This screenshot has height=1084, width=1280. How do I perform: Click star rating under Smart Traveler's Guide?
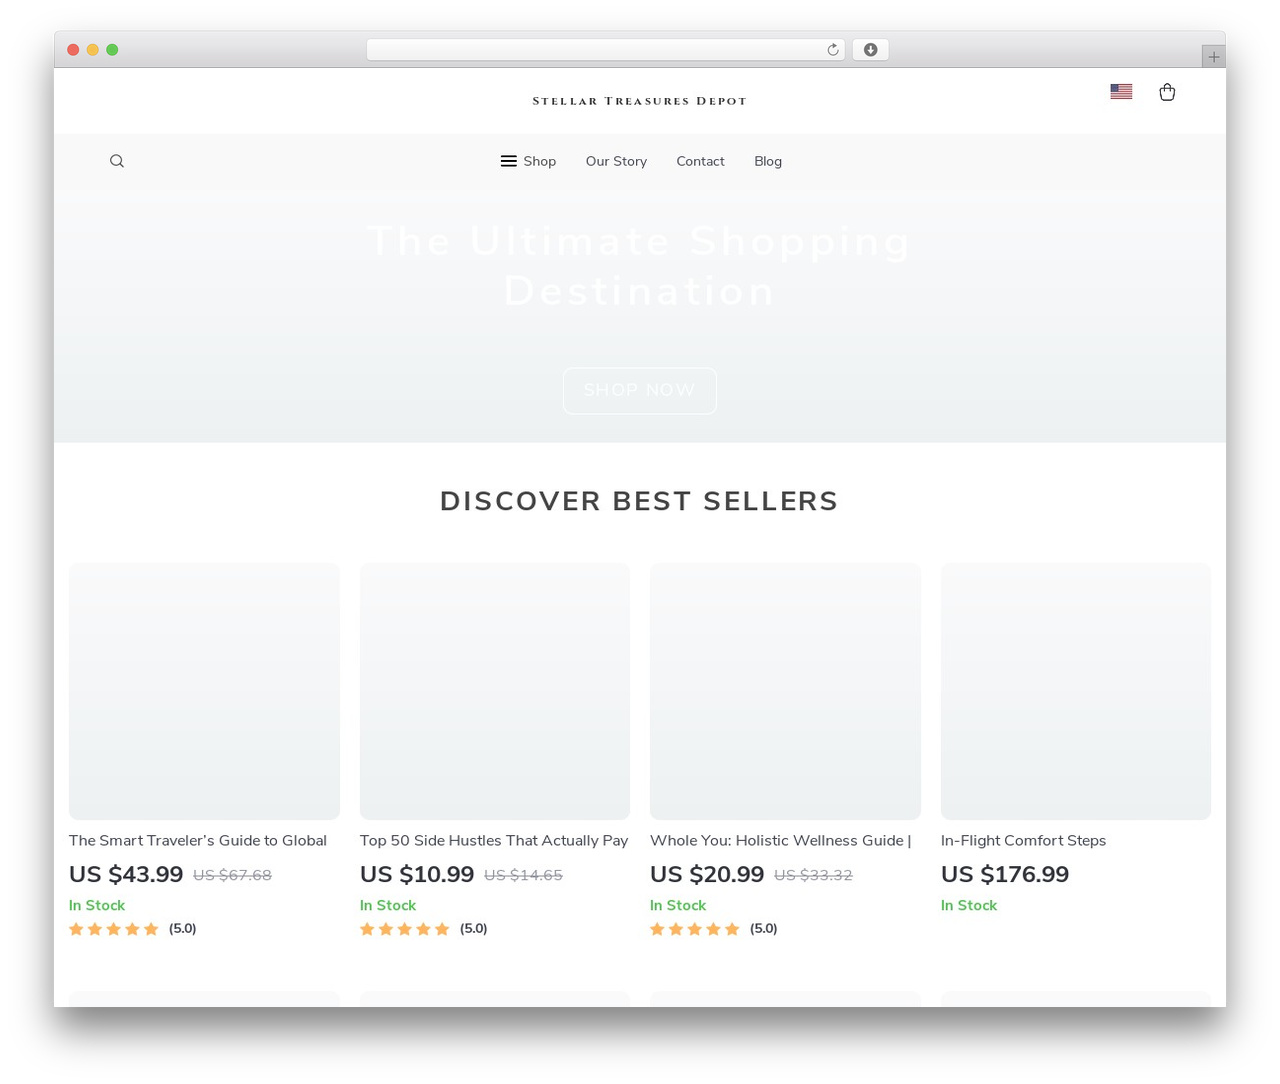point(114,929)
